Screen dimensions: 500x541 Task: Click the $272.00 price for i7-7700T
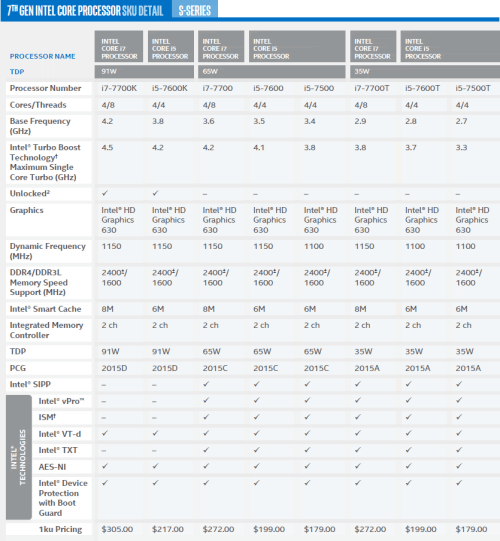(x=370, y=529)
